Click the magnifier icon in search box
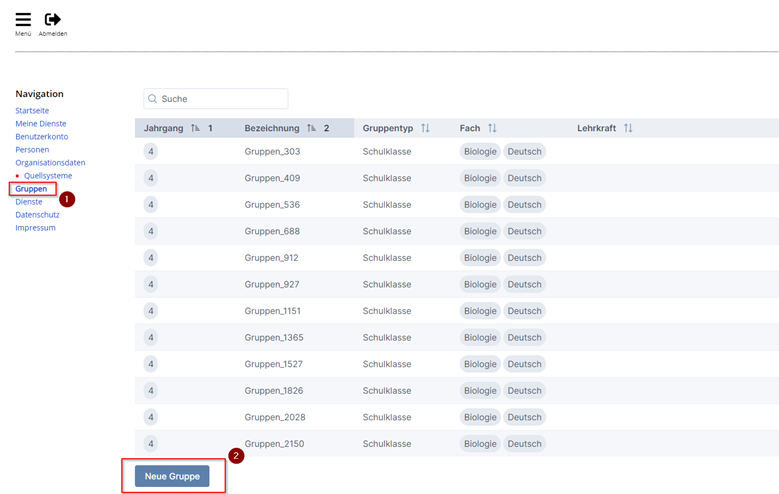779x494 pixels. point(152,99)
